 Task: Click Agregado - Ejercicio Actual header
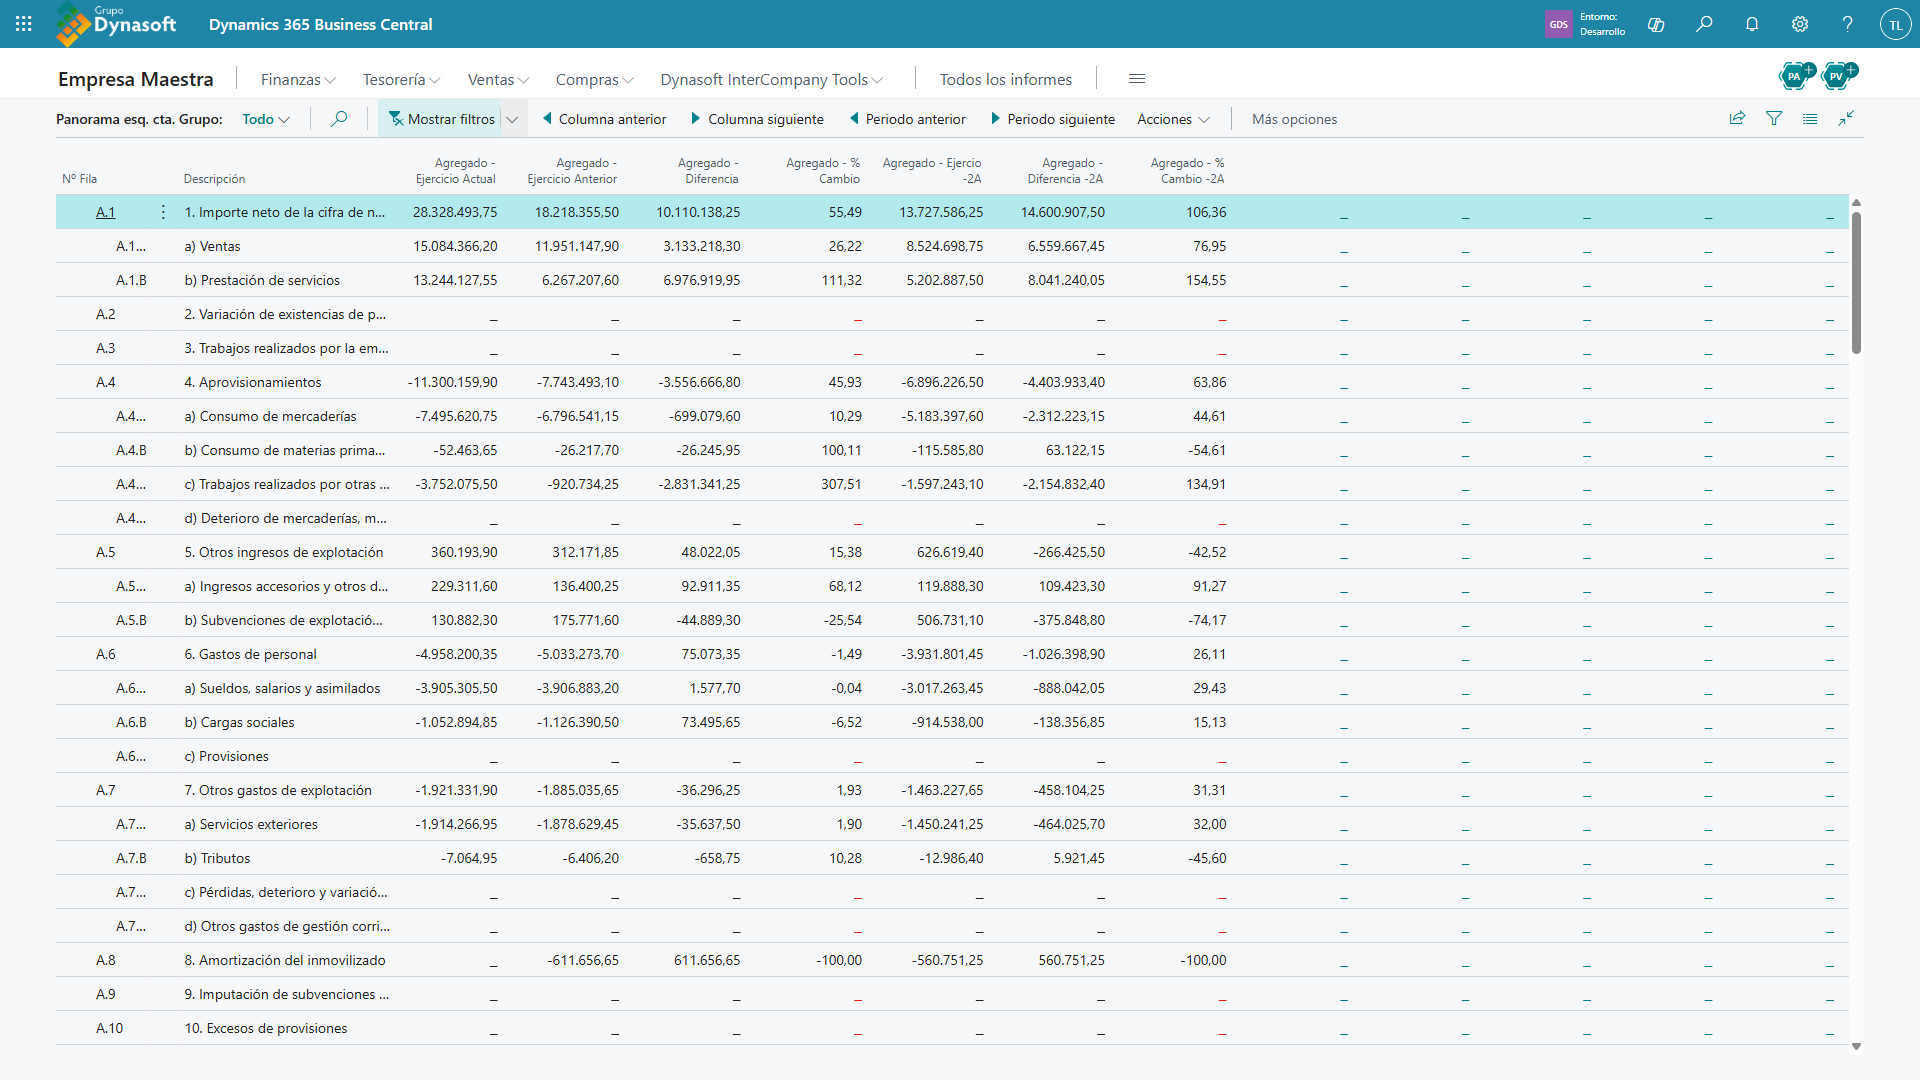click(456, 171)
